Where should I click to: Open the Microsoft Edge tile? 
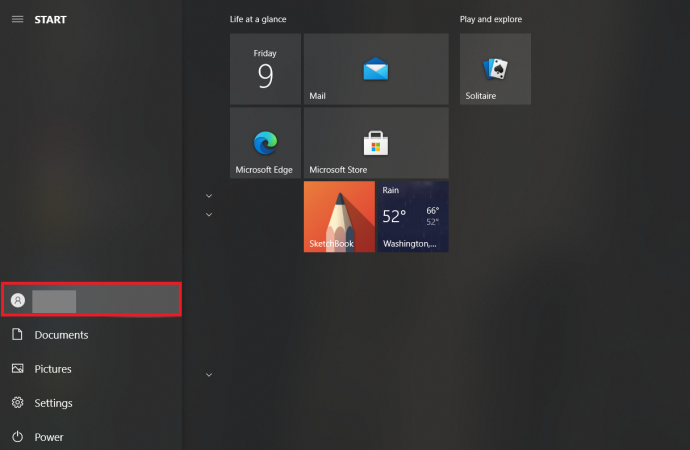[x=265, y=143]
